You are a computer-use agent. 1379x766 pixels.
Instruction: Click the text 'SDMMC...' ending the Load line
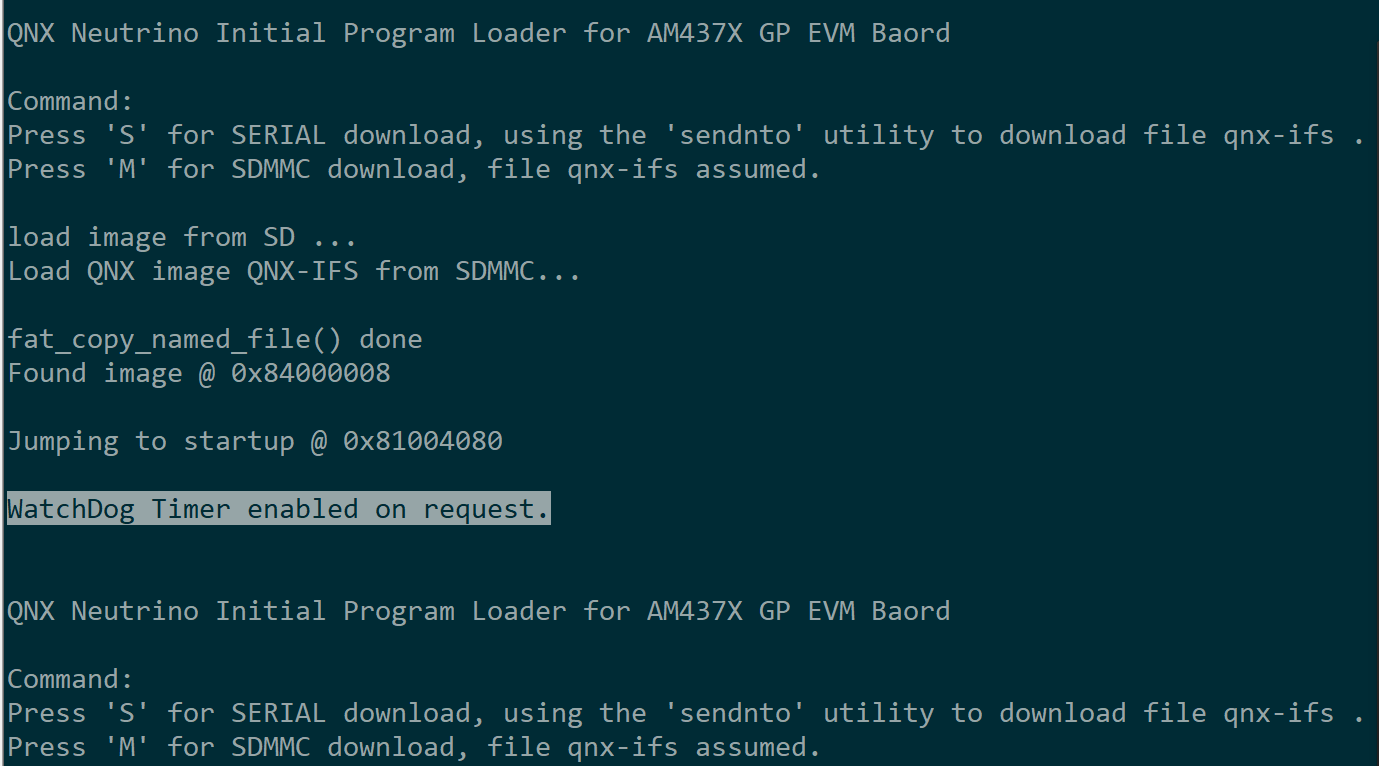517,271
